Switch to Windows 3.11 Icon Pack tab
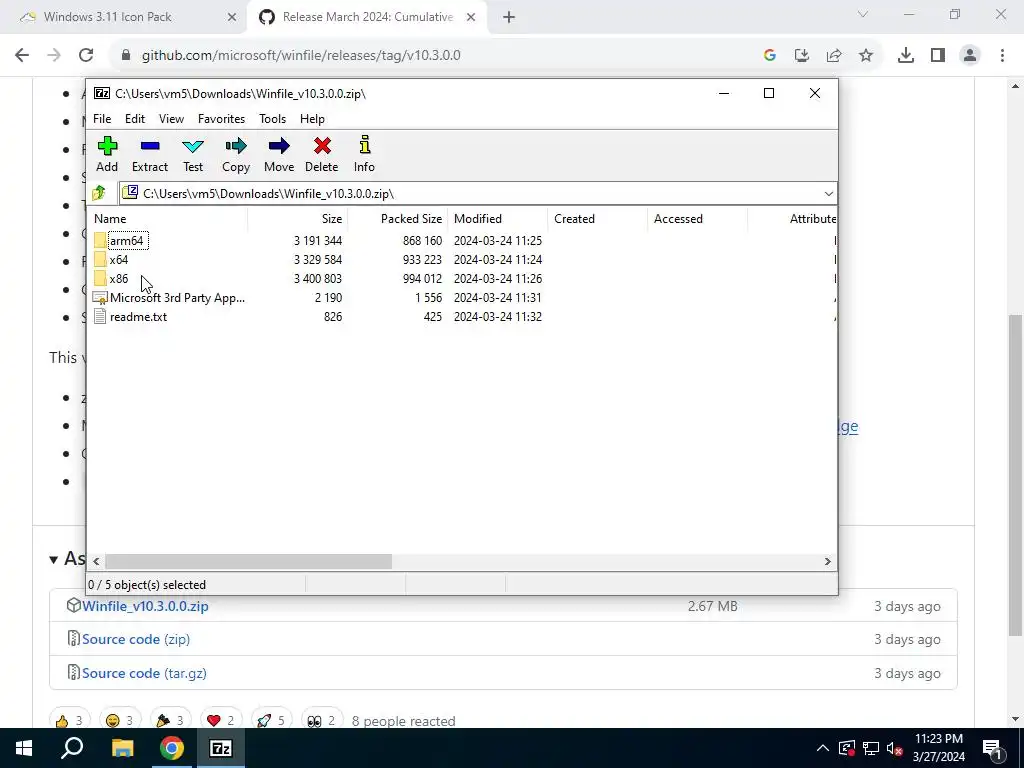Viewport: 1024px width, 768px height. tap(108, 17)
